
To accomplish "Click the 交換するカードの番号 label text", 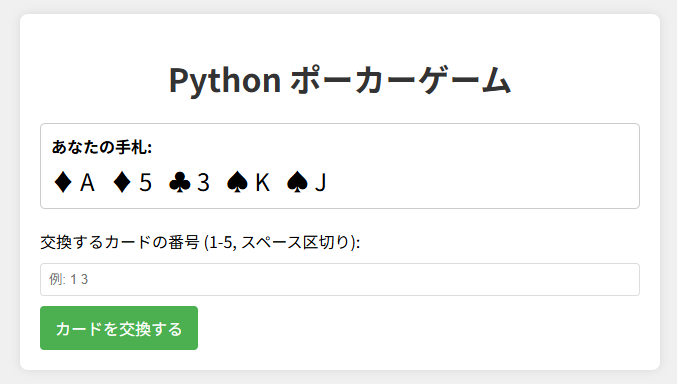I will (120, 242).
